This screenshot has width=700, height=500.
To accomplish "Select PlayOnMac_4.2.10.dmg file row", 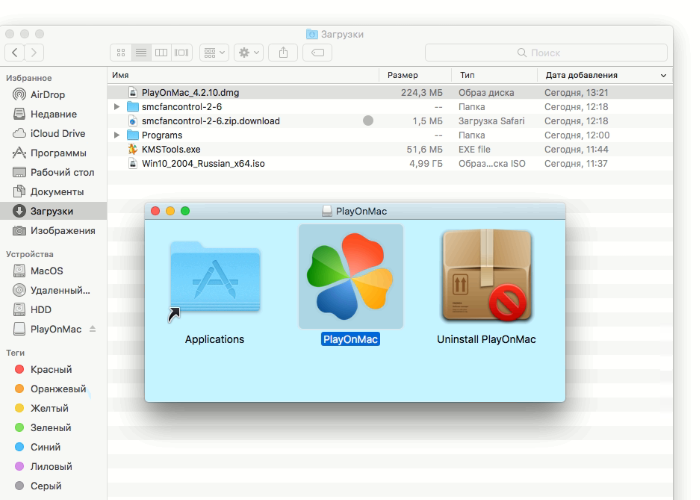I will [390, 92].
